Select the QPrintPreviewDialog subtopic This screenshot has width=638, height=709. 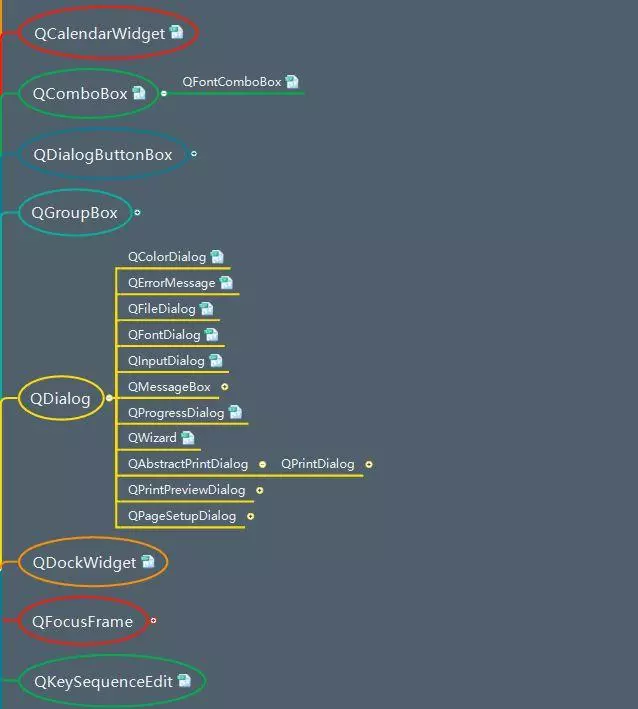click(186, 490)
